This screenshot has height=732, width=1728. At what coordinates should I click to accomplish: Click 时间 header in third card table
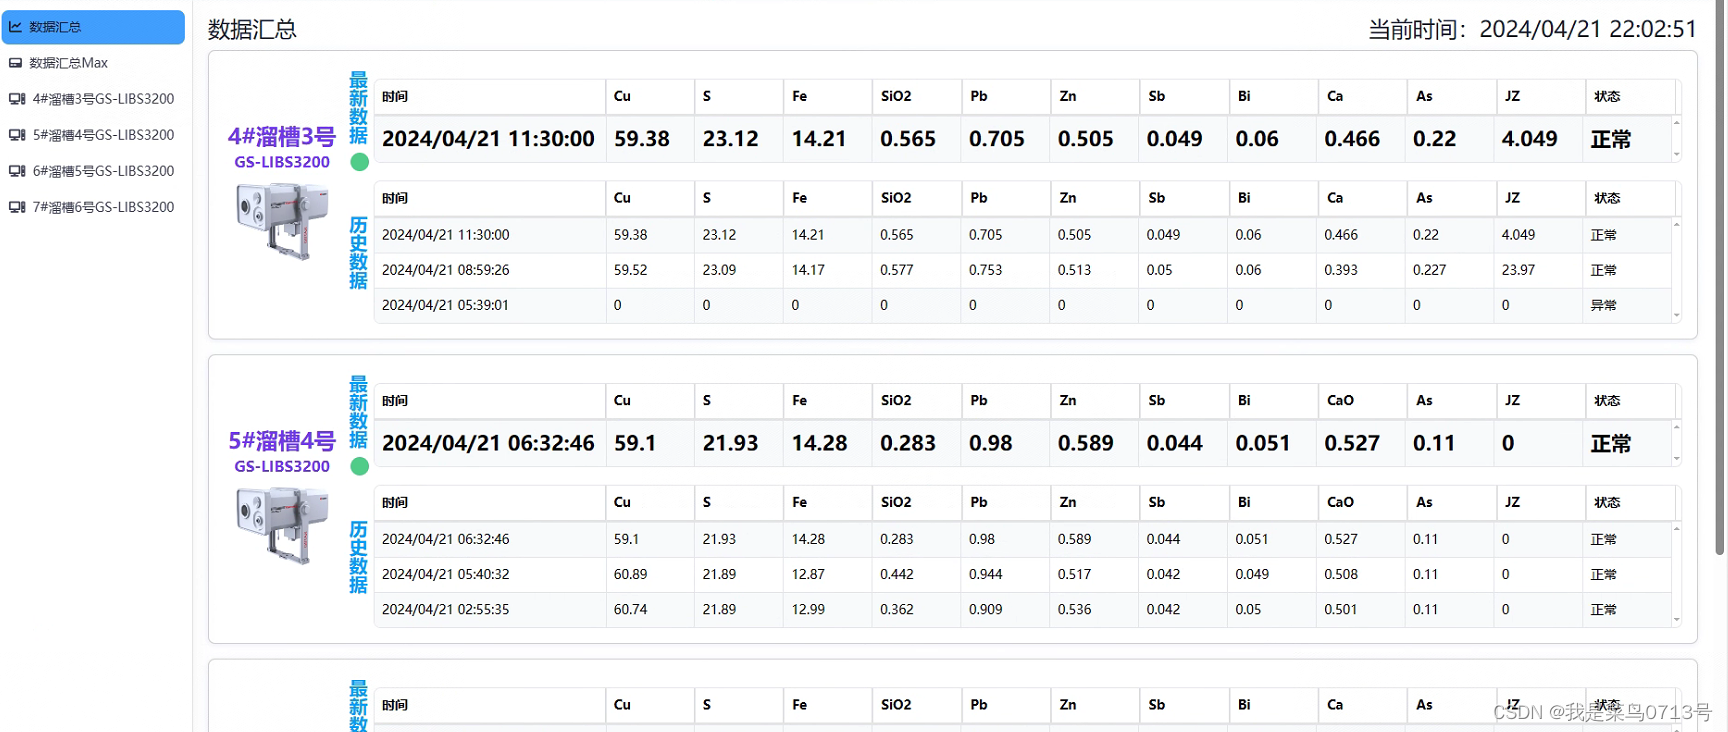[395, 705]
